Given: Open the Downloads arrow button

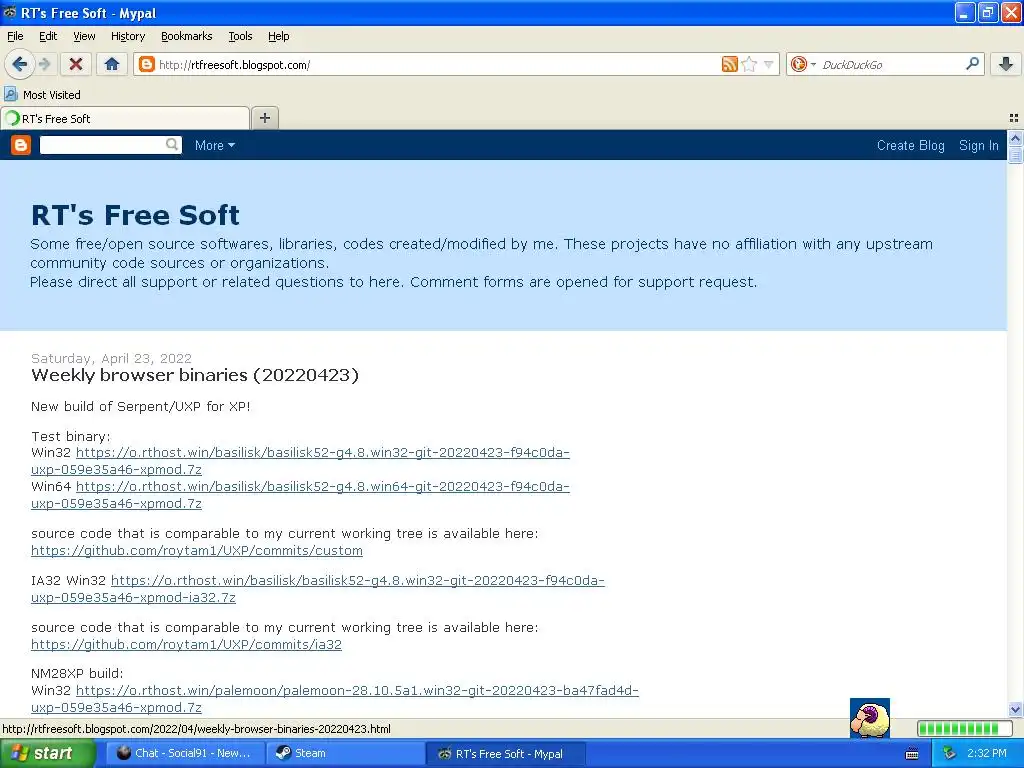Looking at the screenshot, I should point(1006,64).
